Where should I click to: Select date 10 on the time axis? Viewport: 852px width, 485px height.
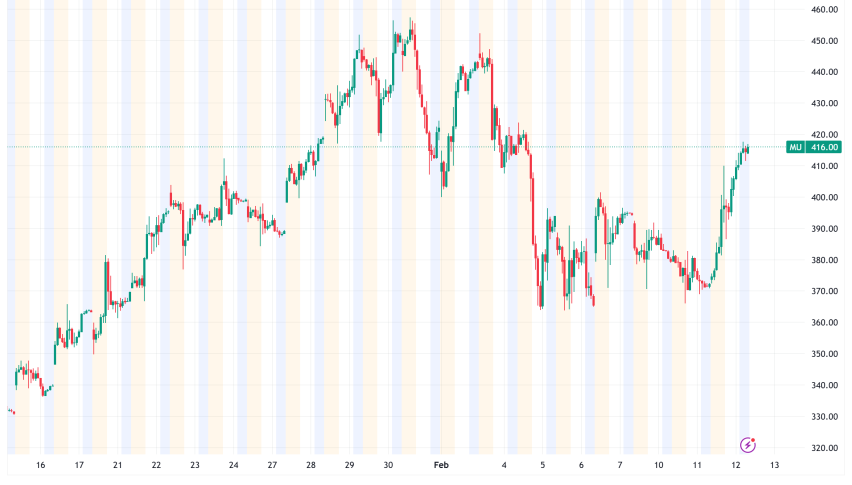(x=659, y=466)
